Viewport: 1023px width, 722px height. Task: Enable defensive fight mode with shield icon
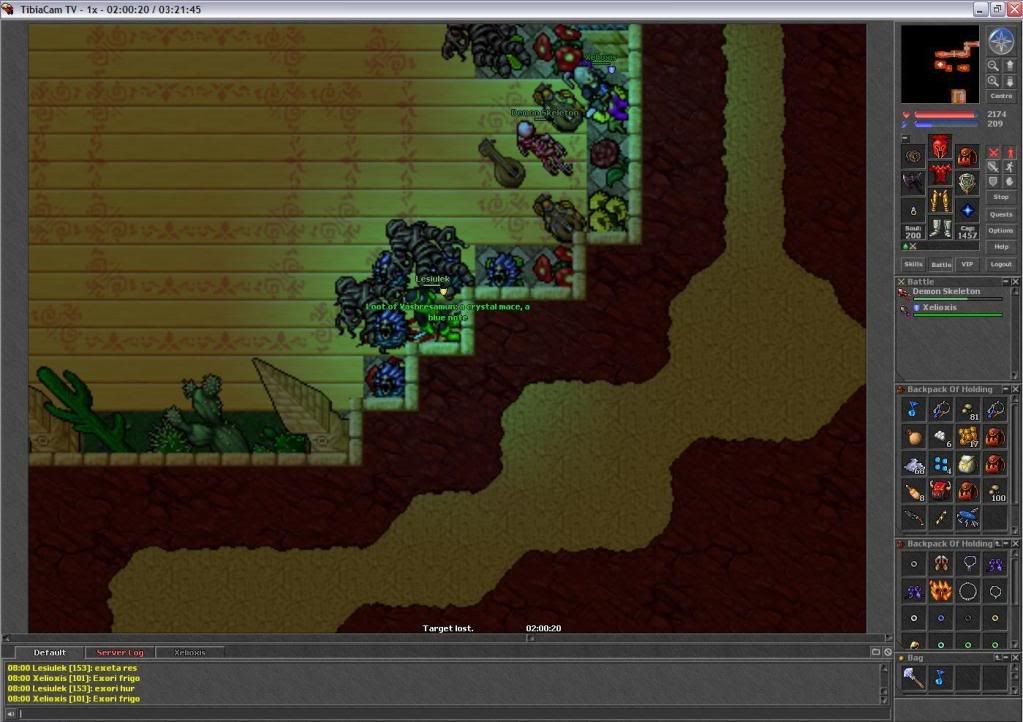click(x=993, y=181)
